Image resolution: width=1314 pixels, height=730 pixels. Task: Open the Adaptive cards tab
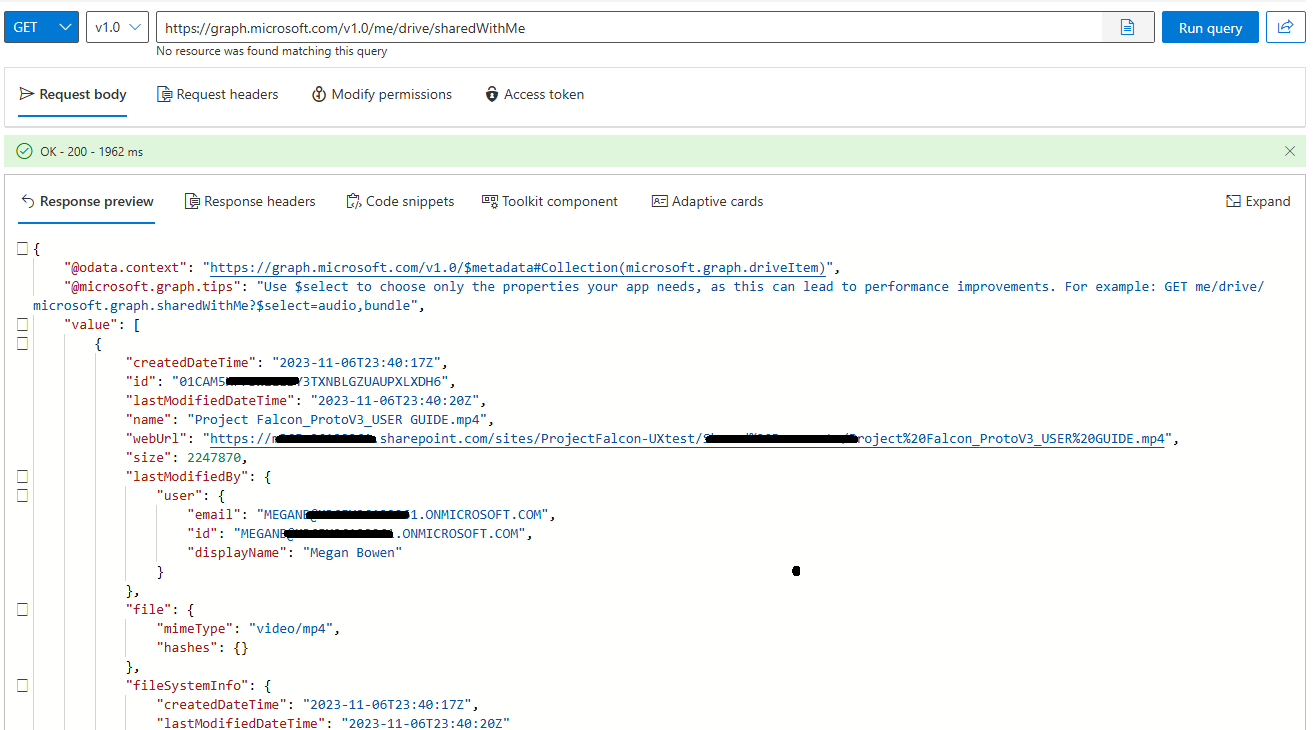point(707,201)
